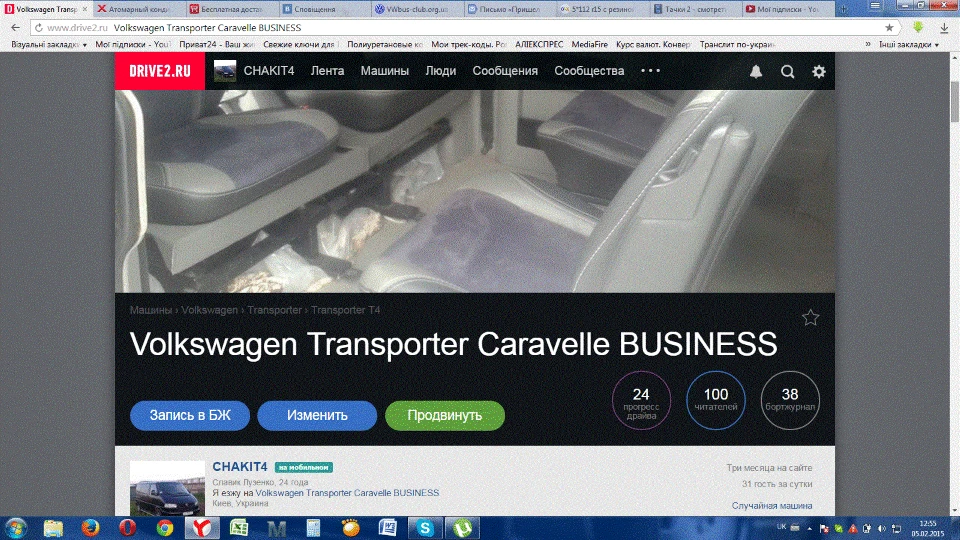Open settings gear icon in site header
960x540 pixels.
tap(819, 72)
